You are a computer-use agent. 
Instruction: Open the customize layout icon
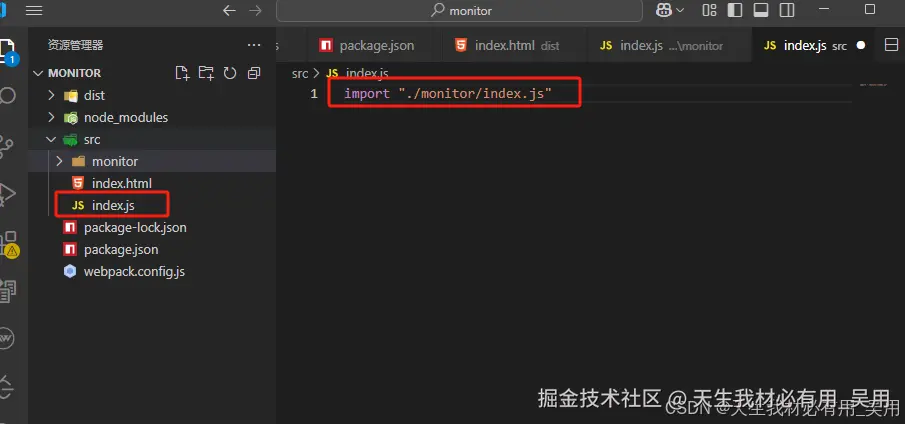click(x=709, y=10)
